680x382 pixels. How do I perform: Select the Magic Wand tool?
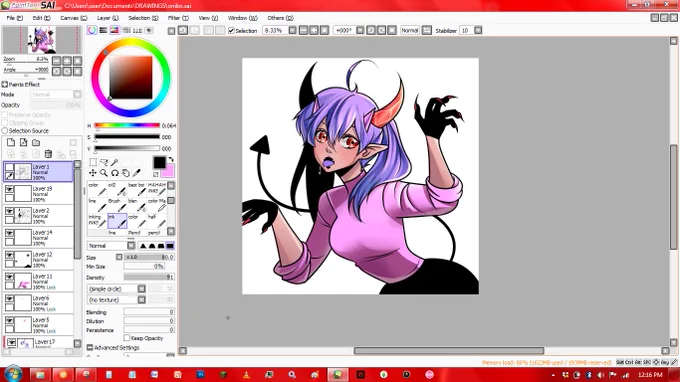coord(114,162)
